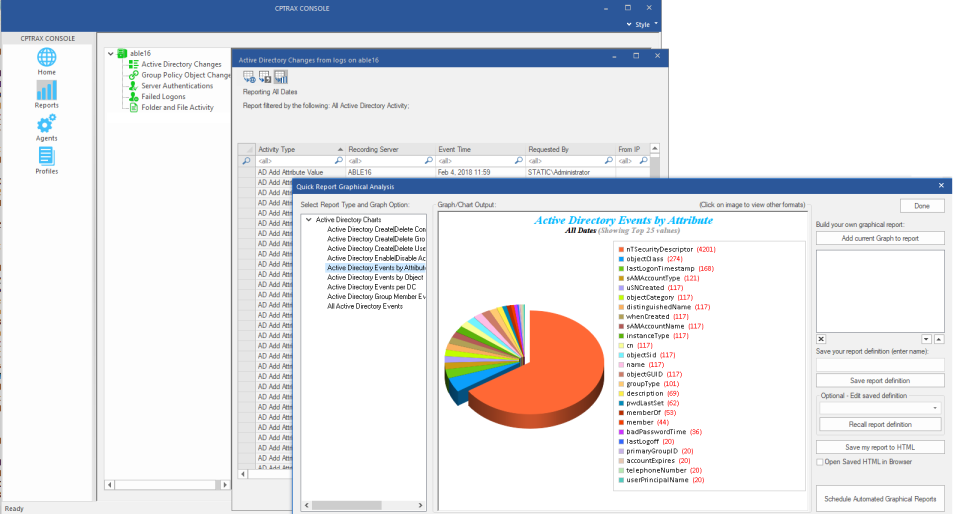Click the first report toolbar icon with clock

tap(249, 76)
